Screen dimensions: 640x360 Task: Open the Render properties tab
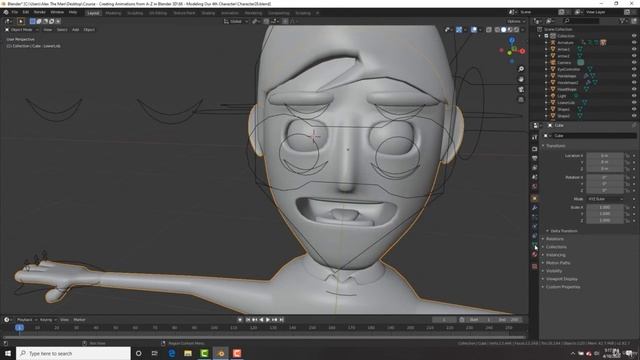[535, 149]
